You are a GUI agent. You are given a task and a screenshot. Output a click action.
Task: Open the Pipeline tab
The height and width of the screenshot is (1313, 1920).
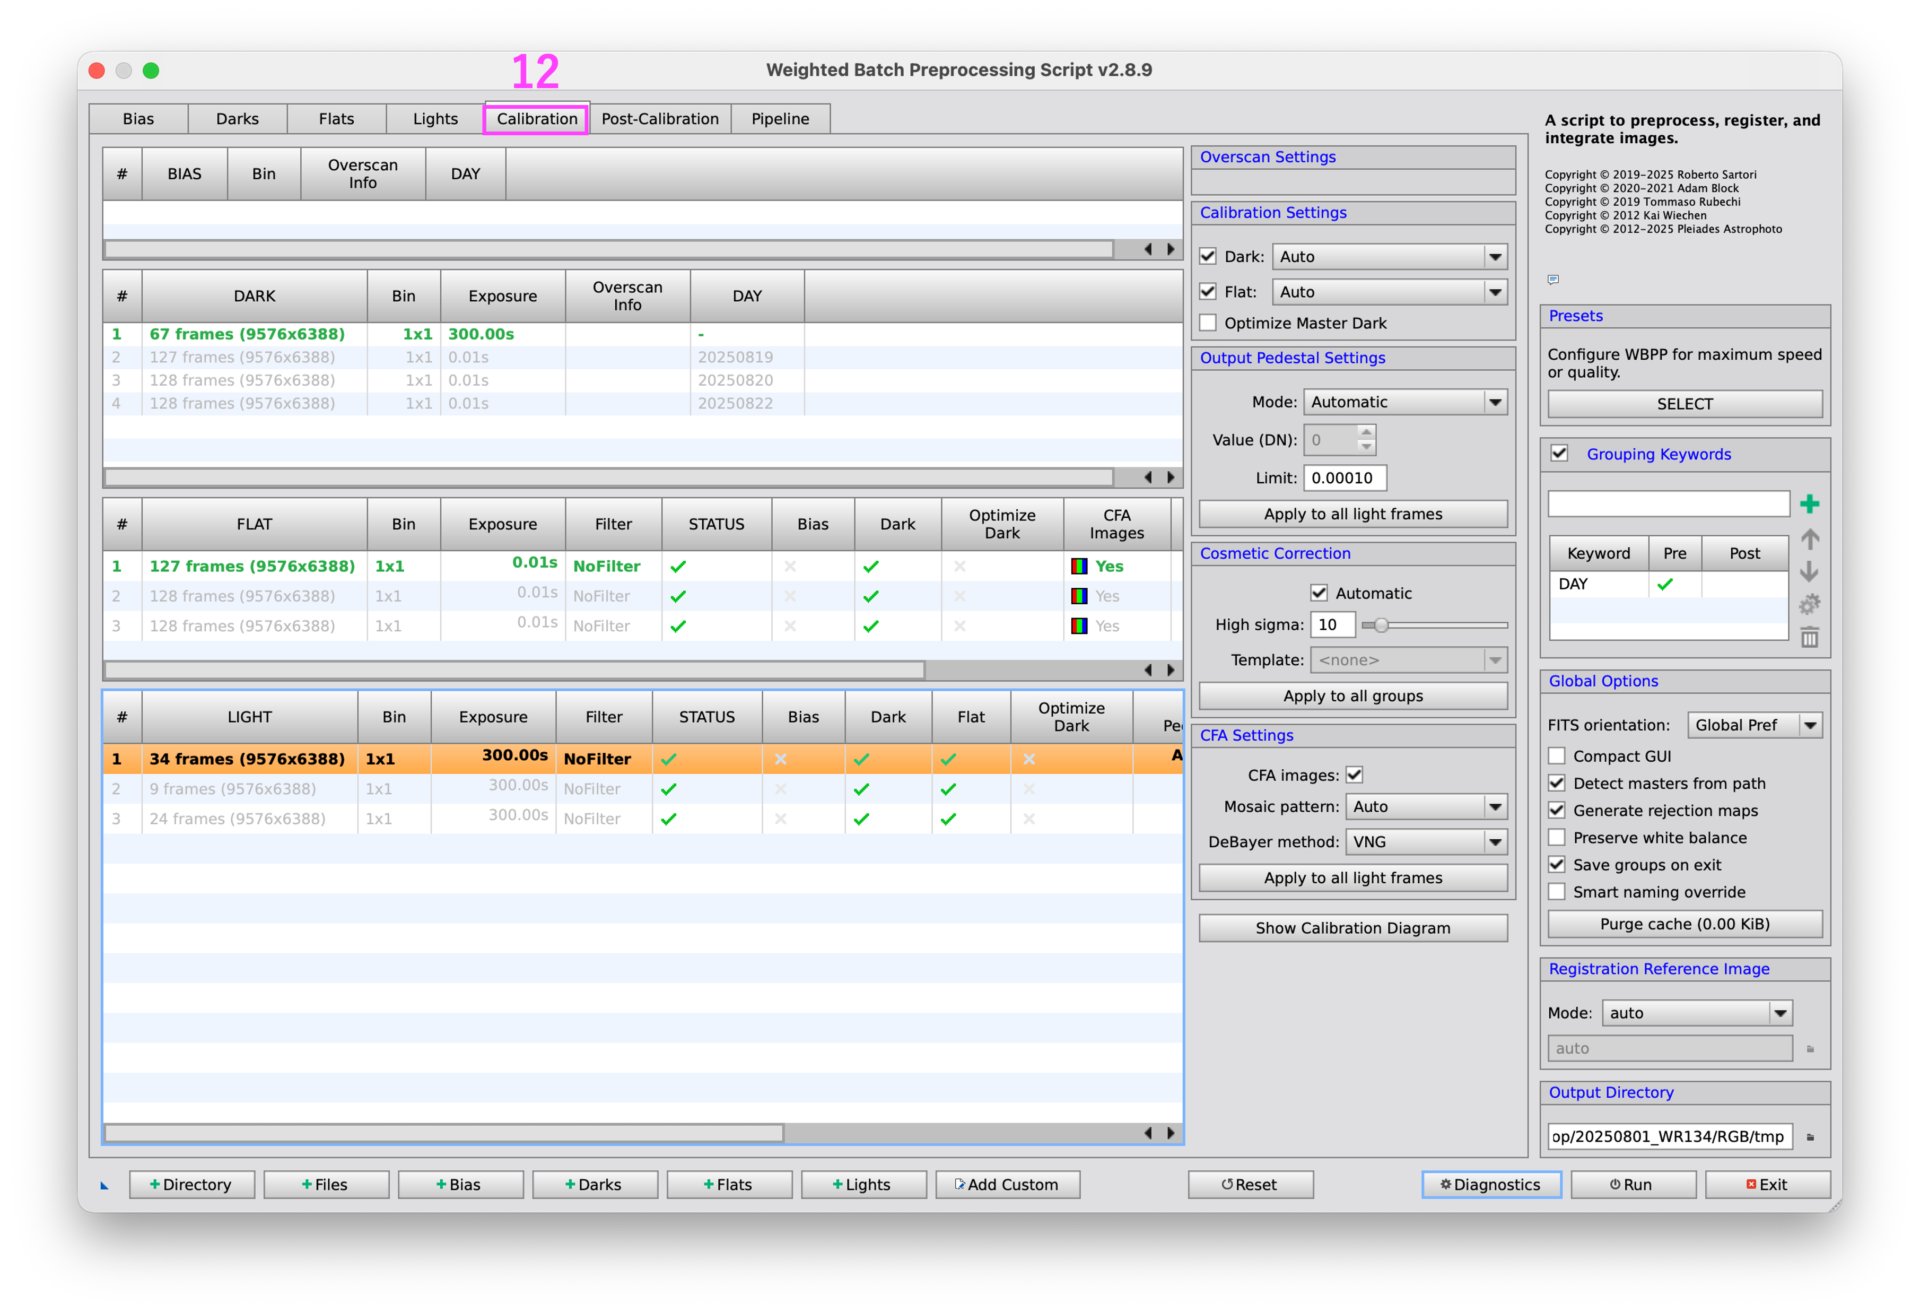tap(780, 119)
